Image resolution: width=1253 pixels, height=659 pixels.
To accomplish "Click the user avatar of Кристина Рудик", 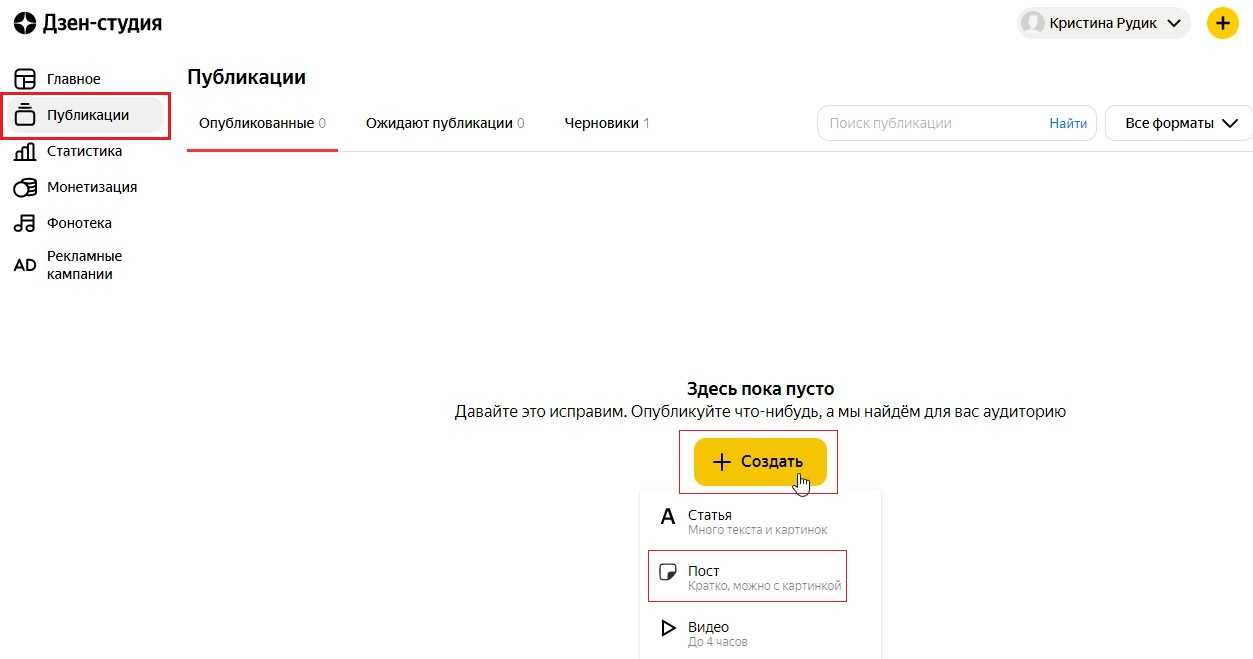I will pos(1033,23).
